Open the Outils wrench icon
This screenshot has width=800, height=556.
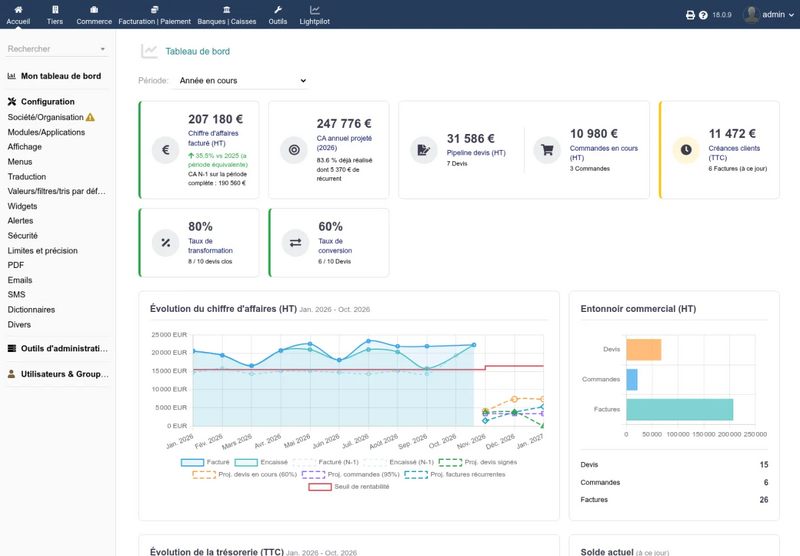pyautogui.click(x=278, y=10)
